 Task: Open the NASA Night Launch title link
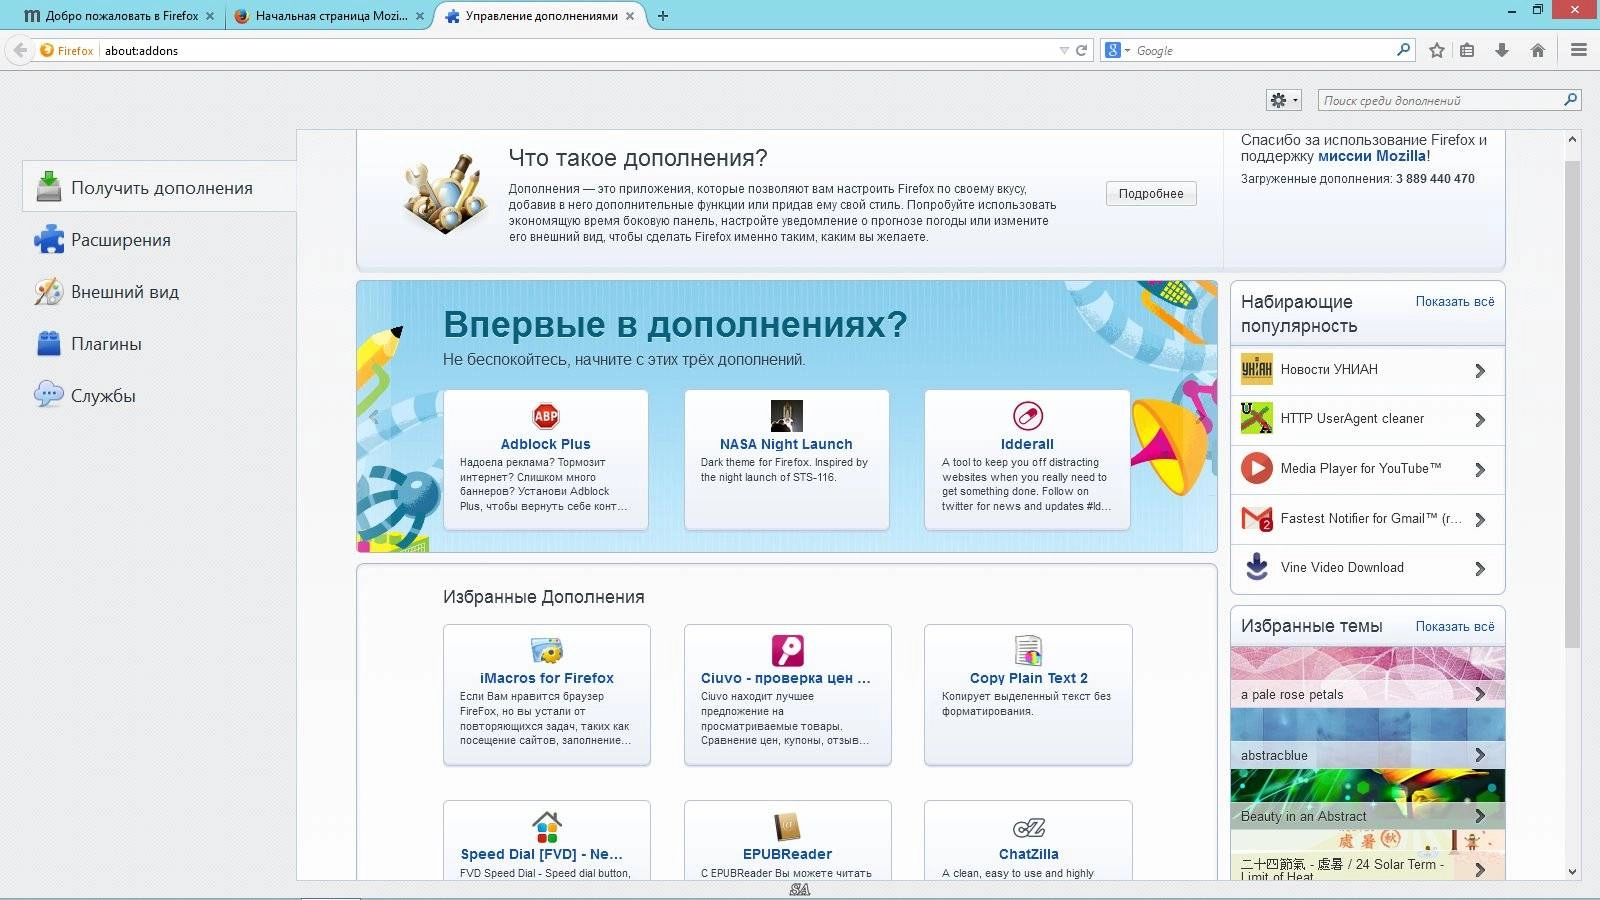pos(786,444)
